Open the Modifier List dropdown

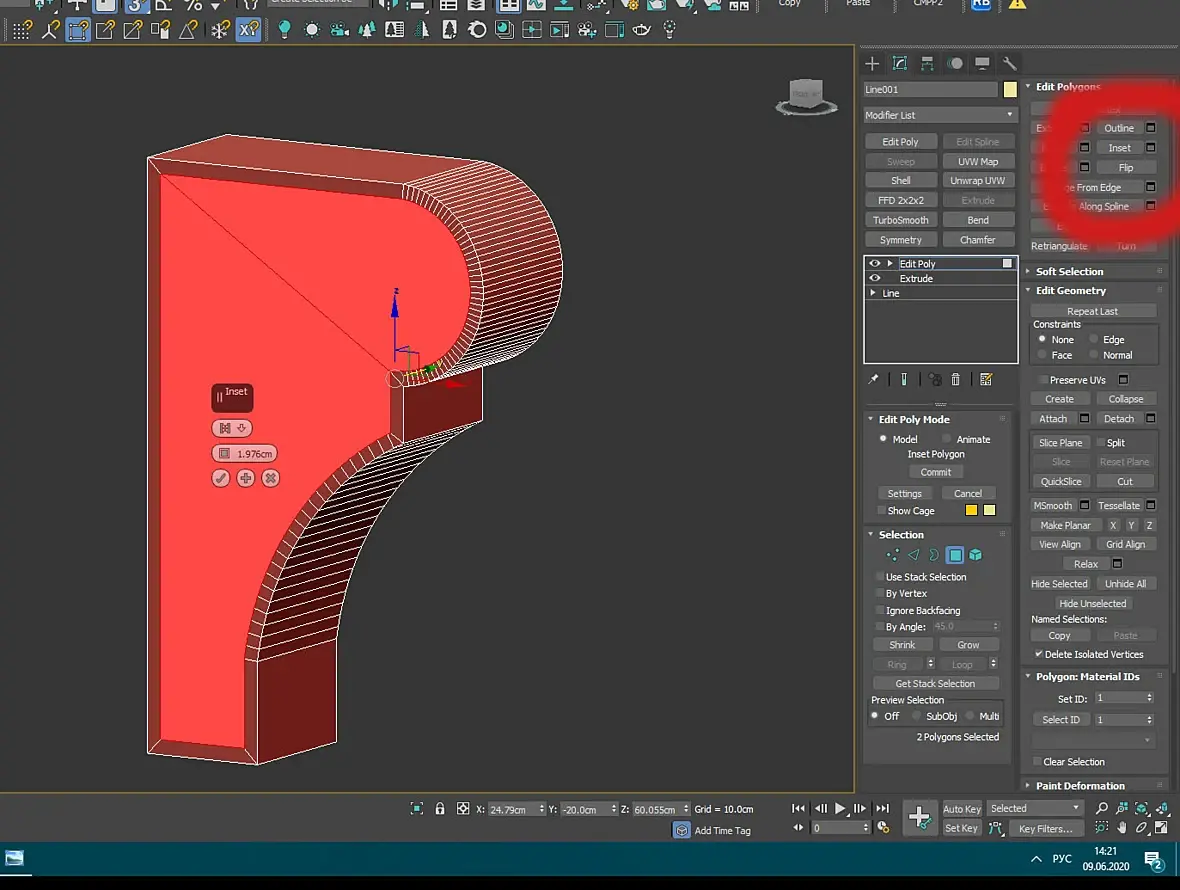[939, 115]
